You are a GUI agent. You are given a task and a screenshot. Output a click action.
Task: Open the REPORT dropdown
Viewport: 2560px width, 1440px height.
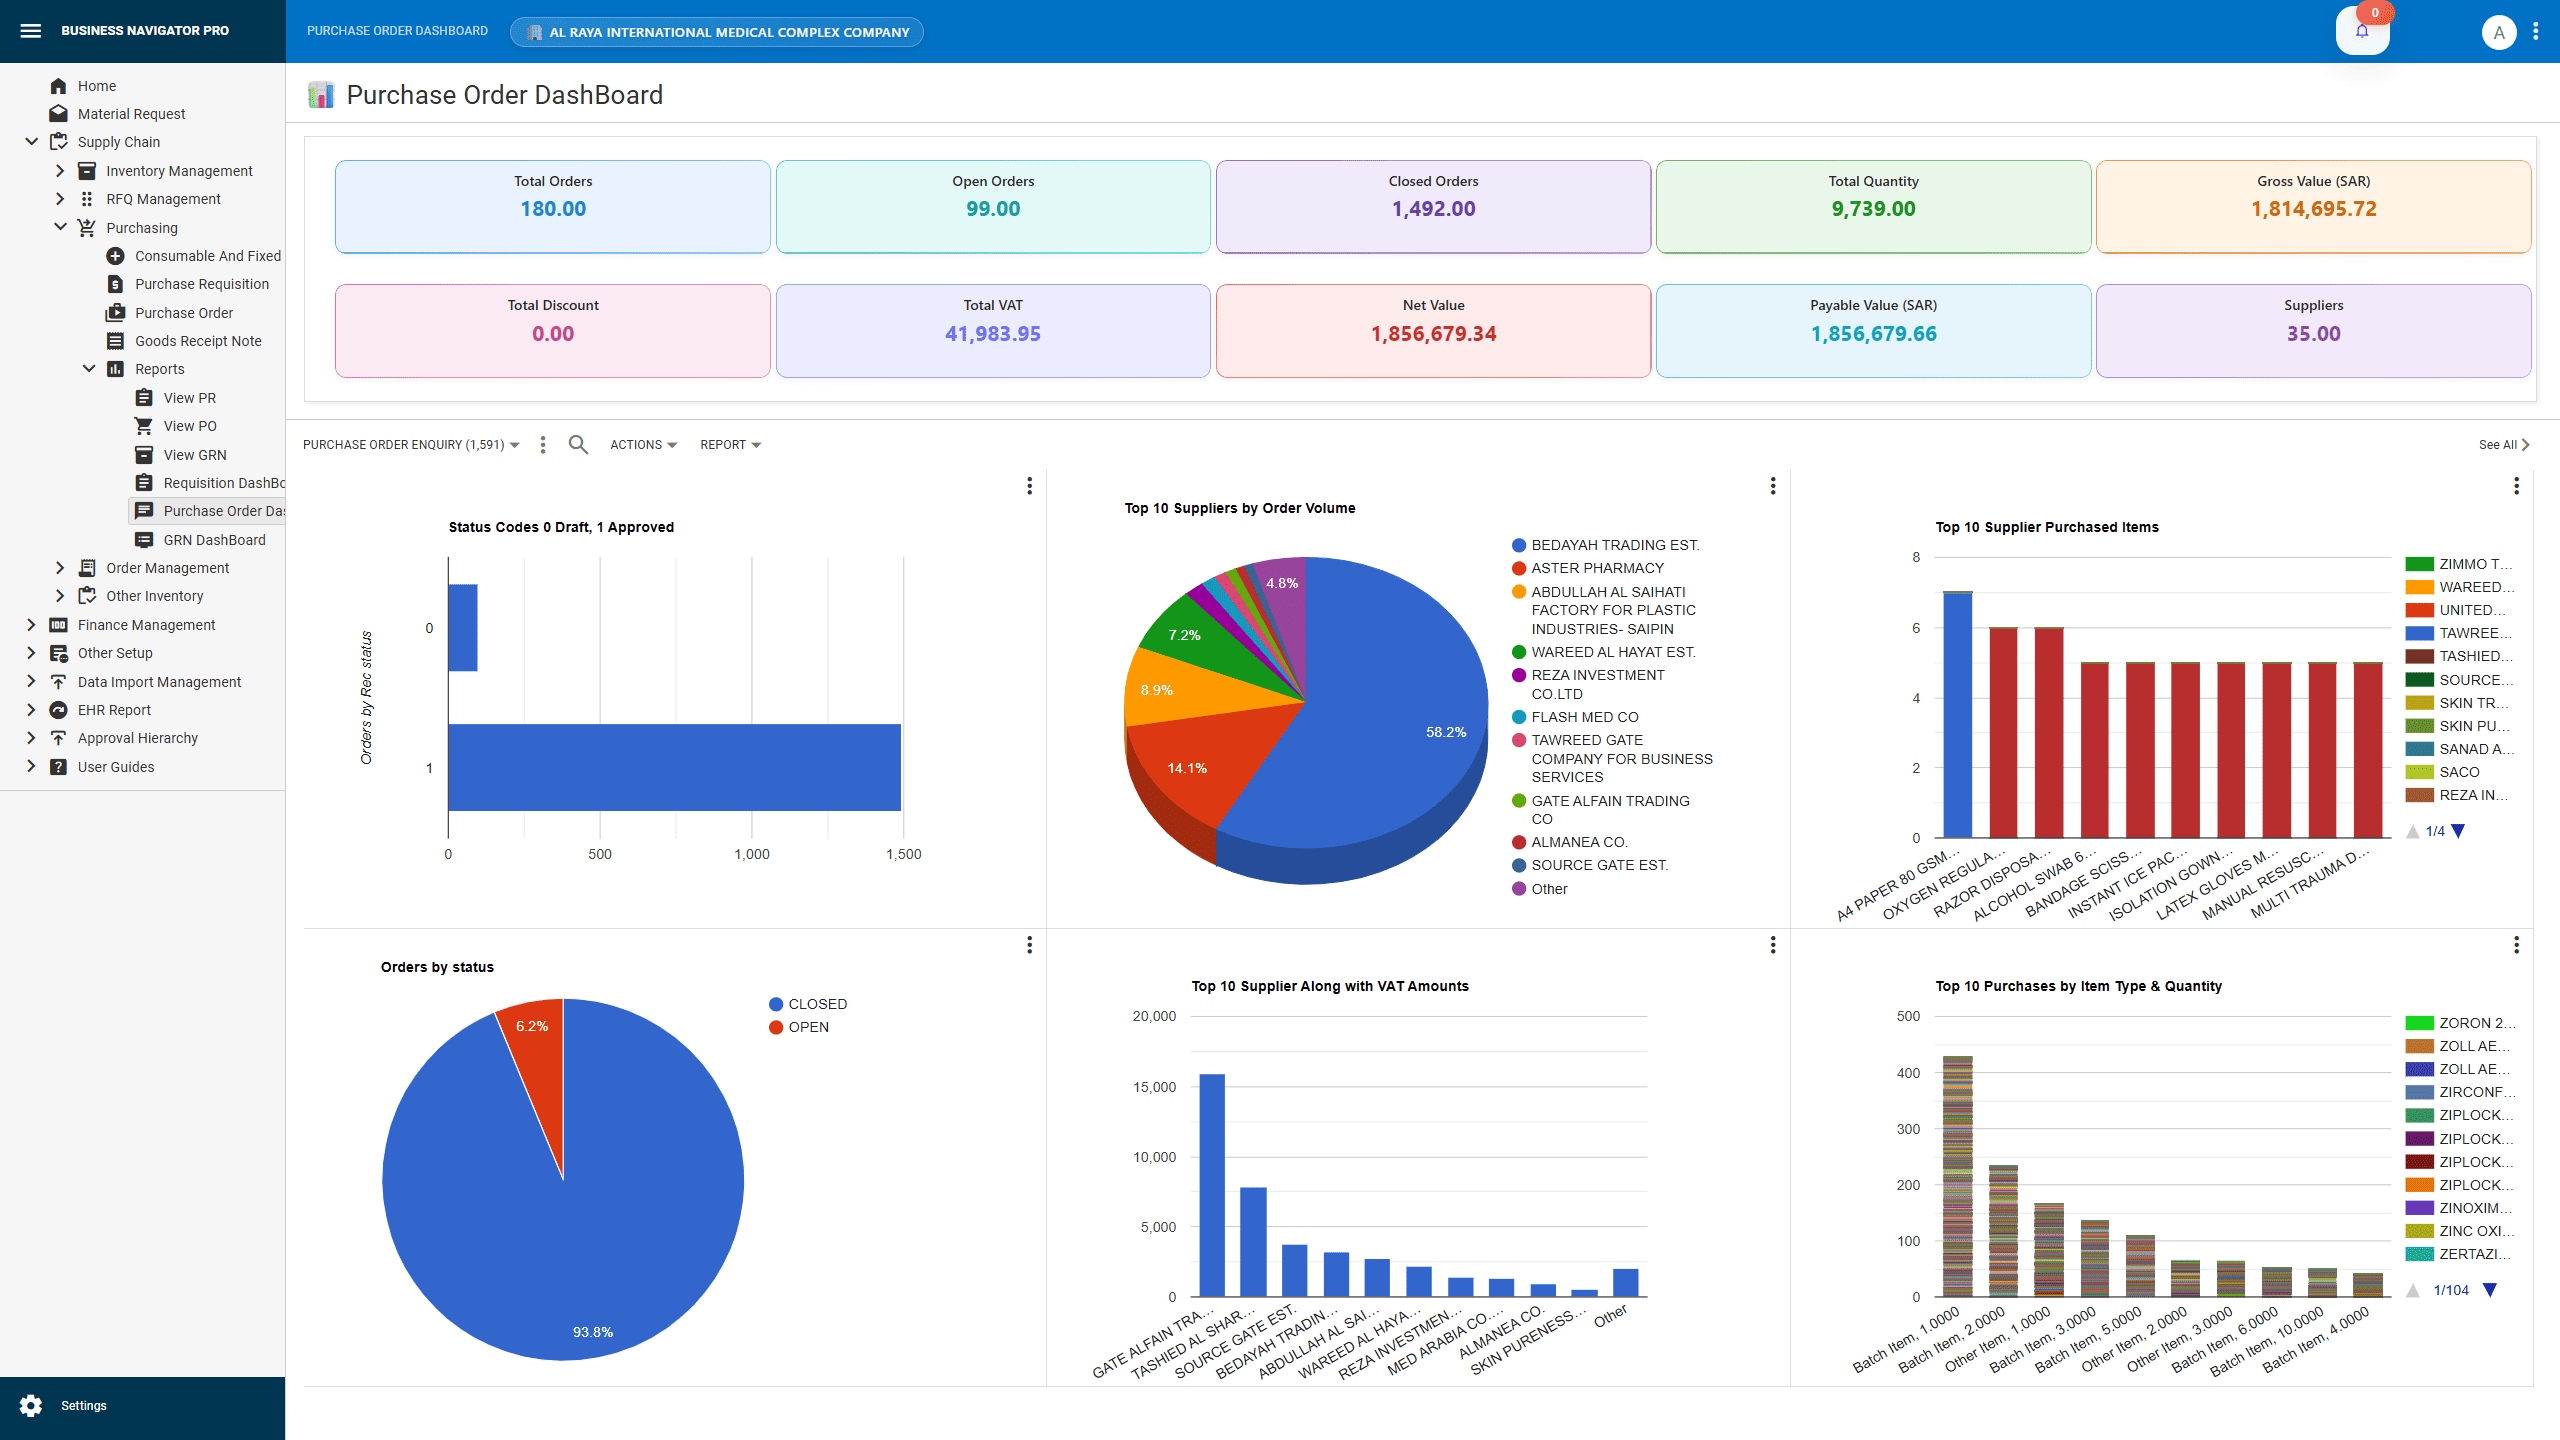[729, 444]
